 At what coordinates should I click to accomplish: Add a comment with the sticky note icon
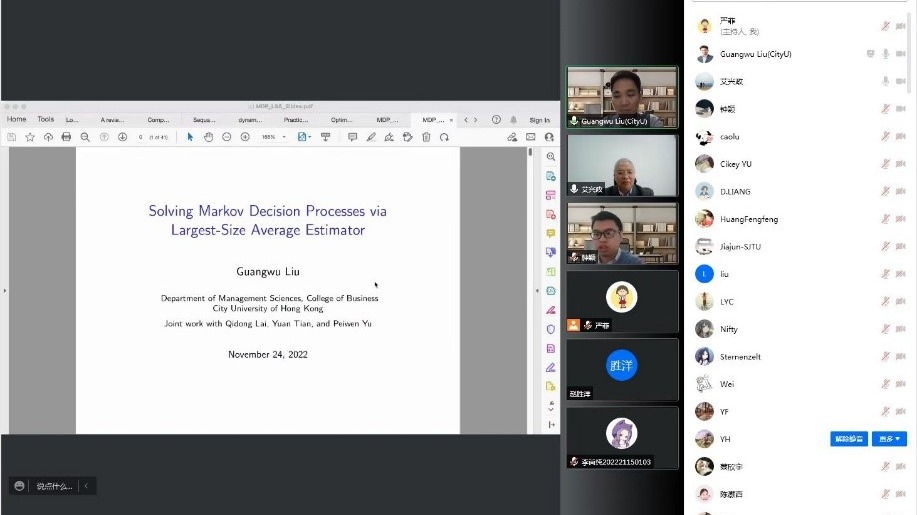[352, 137]
